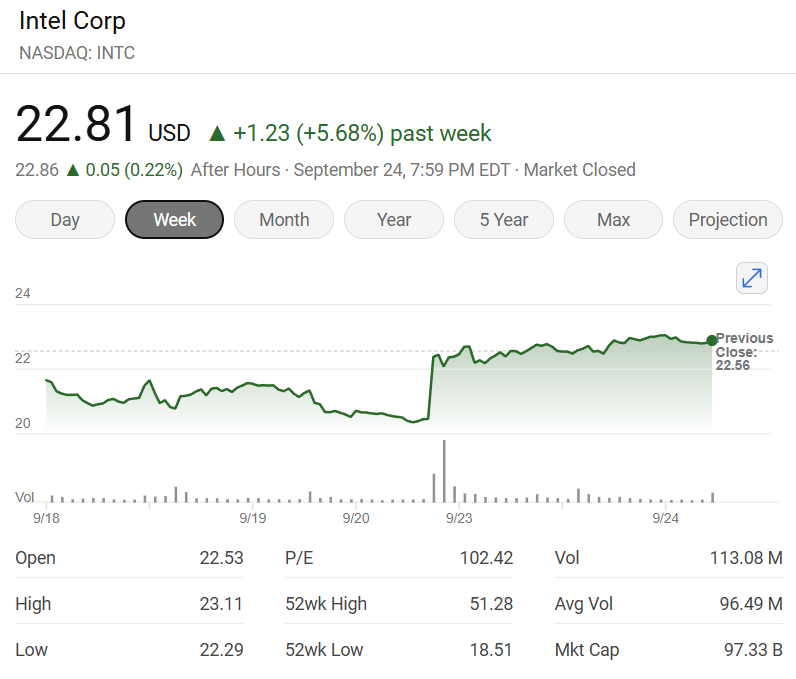This screenshot has width=796, height=679.
Task: Show the Year chart range
Action: click(394, 220)
